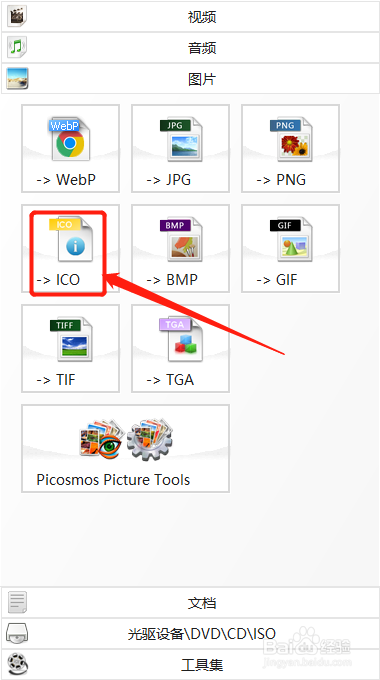Click the optical drive disc icon

(17, 634)
